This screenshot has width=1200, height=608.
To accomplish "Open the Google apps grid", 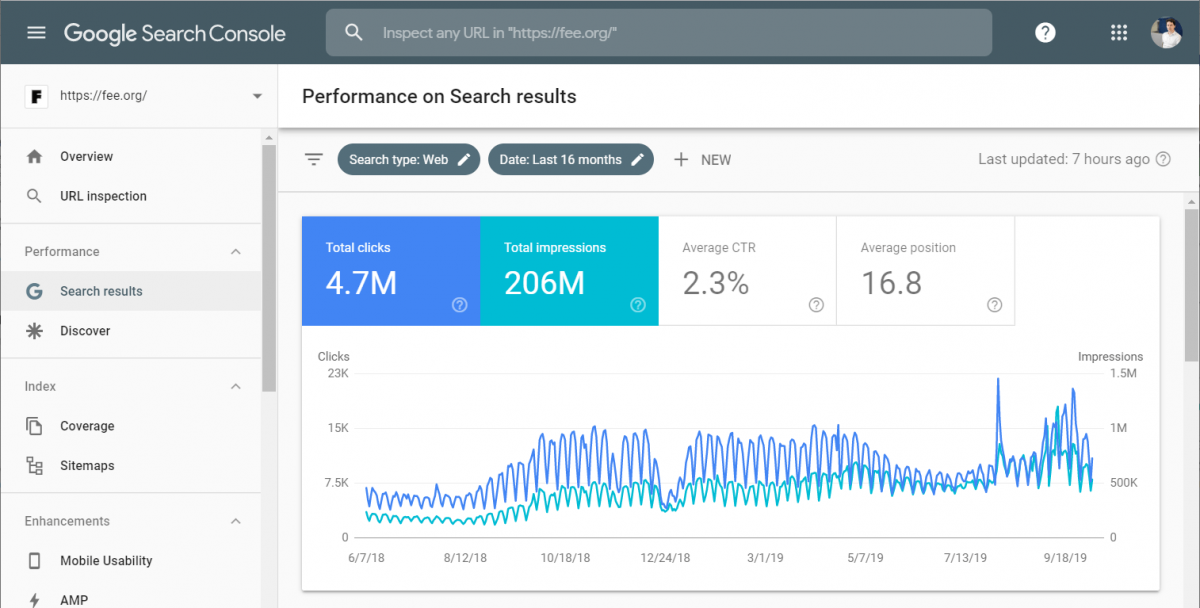I will point(1119,33).
